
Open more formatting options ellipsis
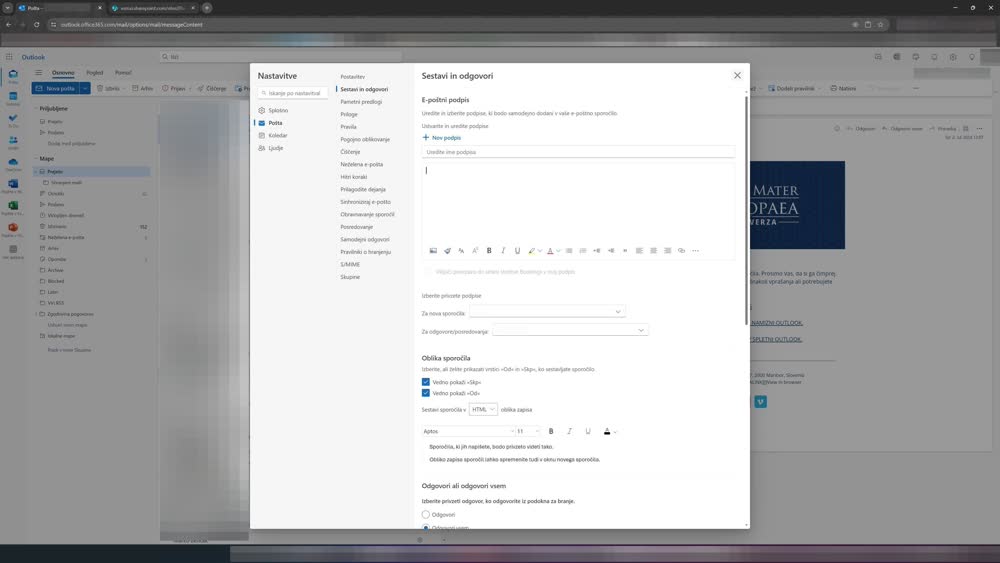pos(695,251)
